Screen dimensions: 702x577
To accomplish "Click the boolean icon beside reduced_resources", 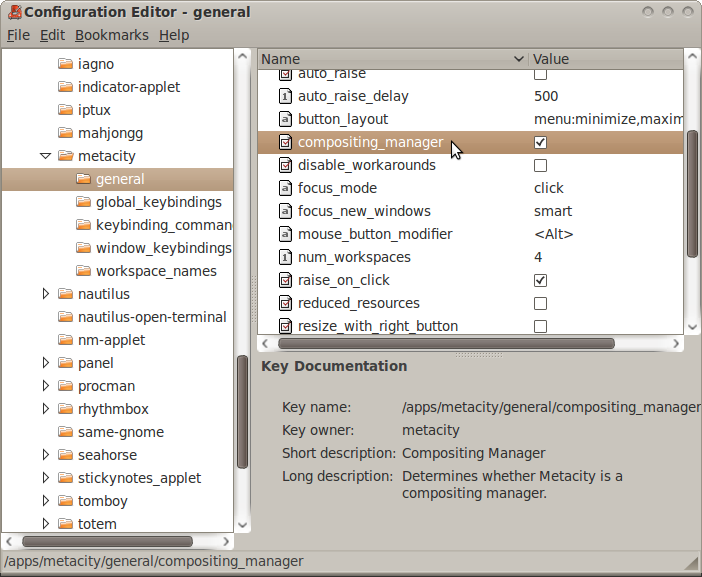I will (x=285, y=303).
